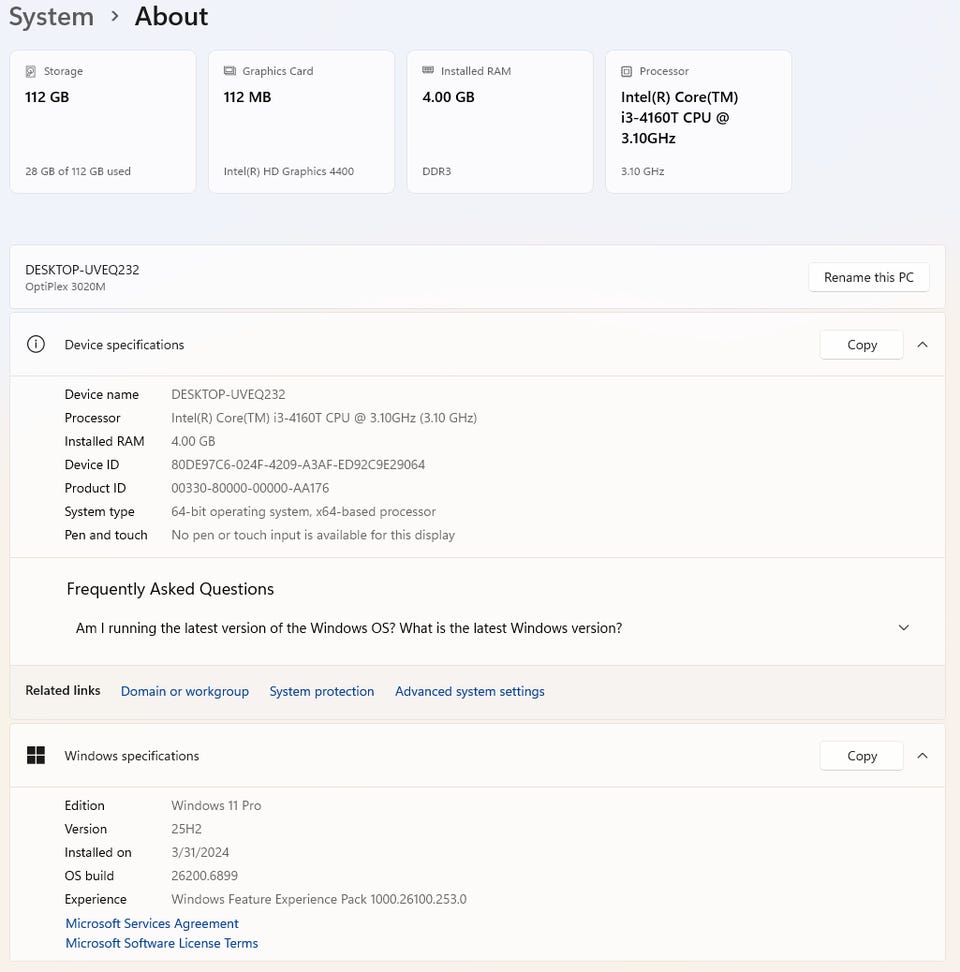Copy the Device specifications

click(861, 345)
